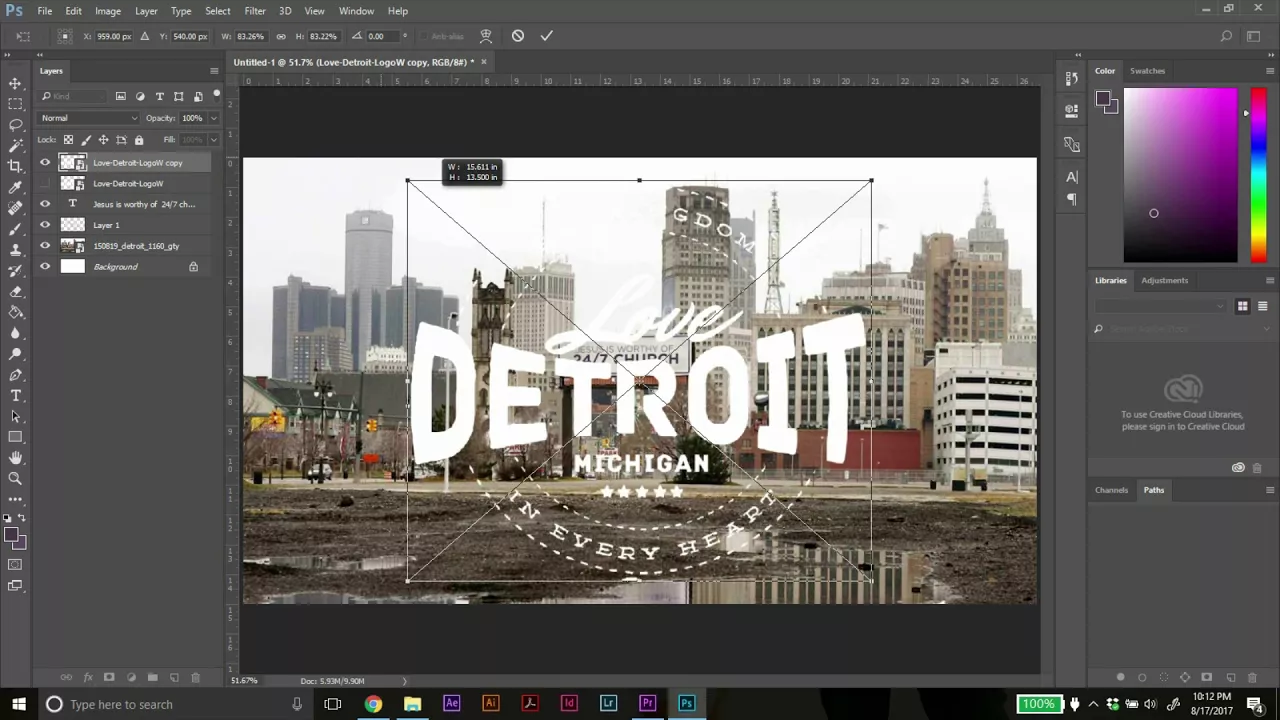Screen dimensions: 1280x720
Task: Select the Hand tool
Action: click(15, 458)
